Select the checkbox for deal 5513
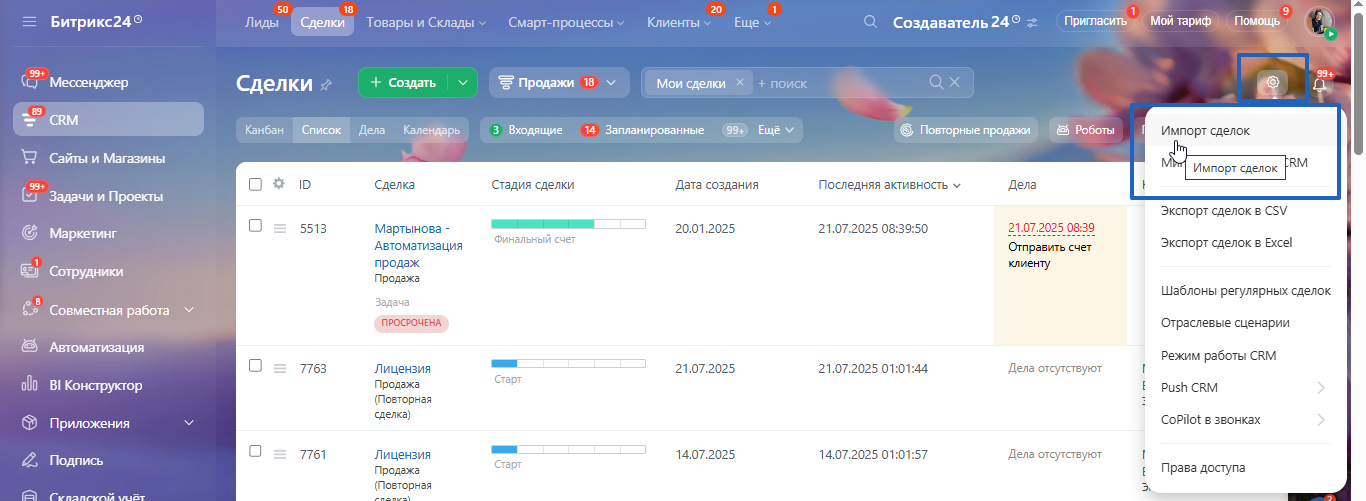 (x=255, y=226)
